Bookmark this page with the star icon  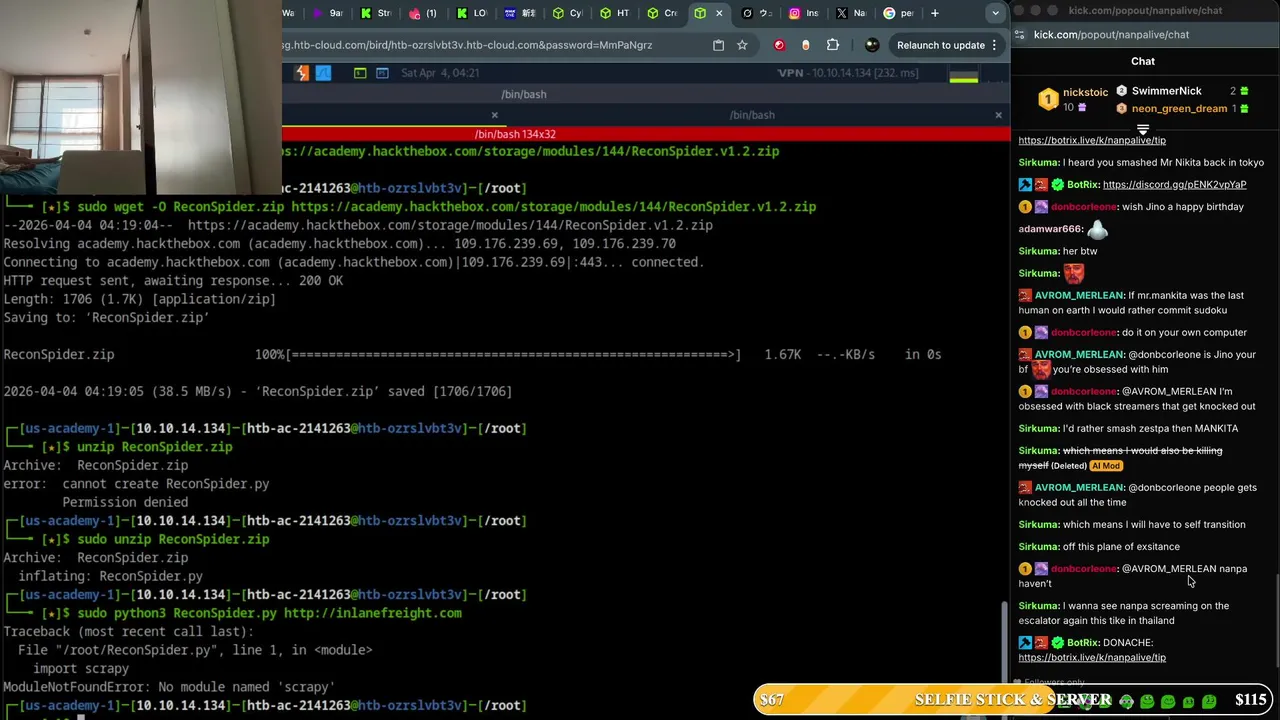(x=742, y=45)
